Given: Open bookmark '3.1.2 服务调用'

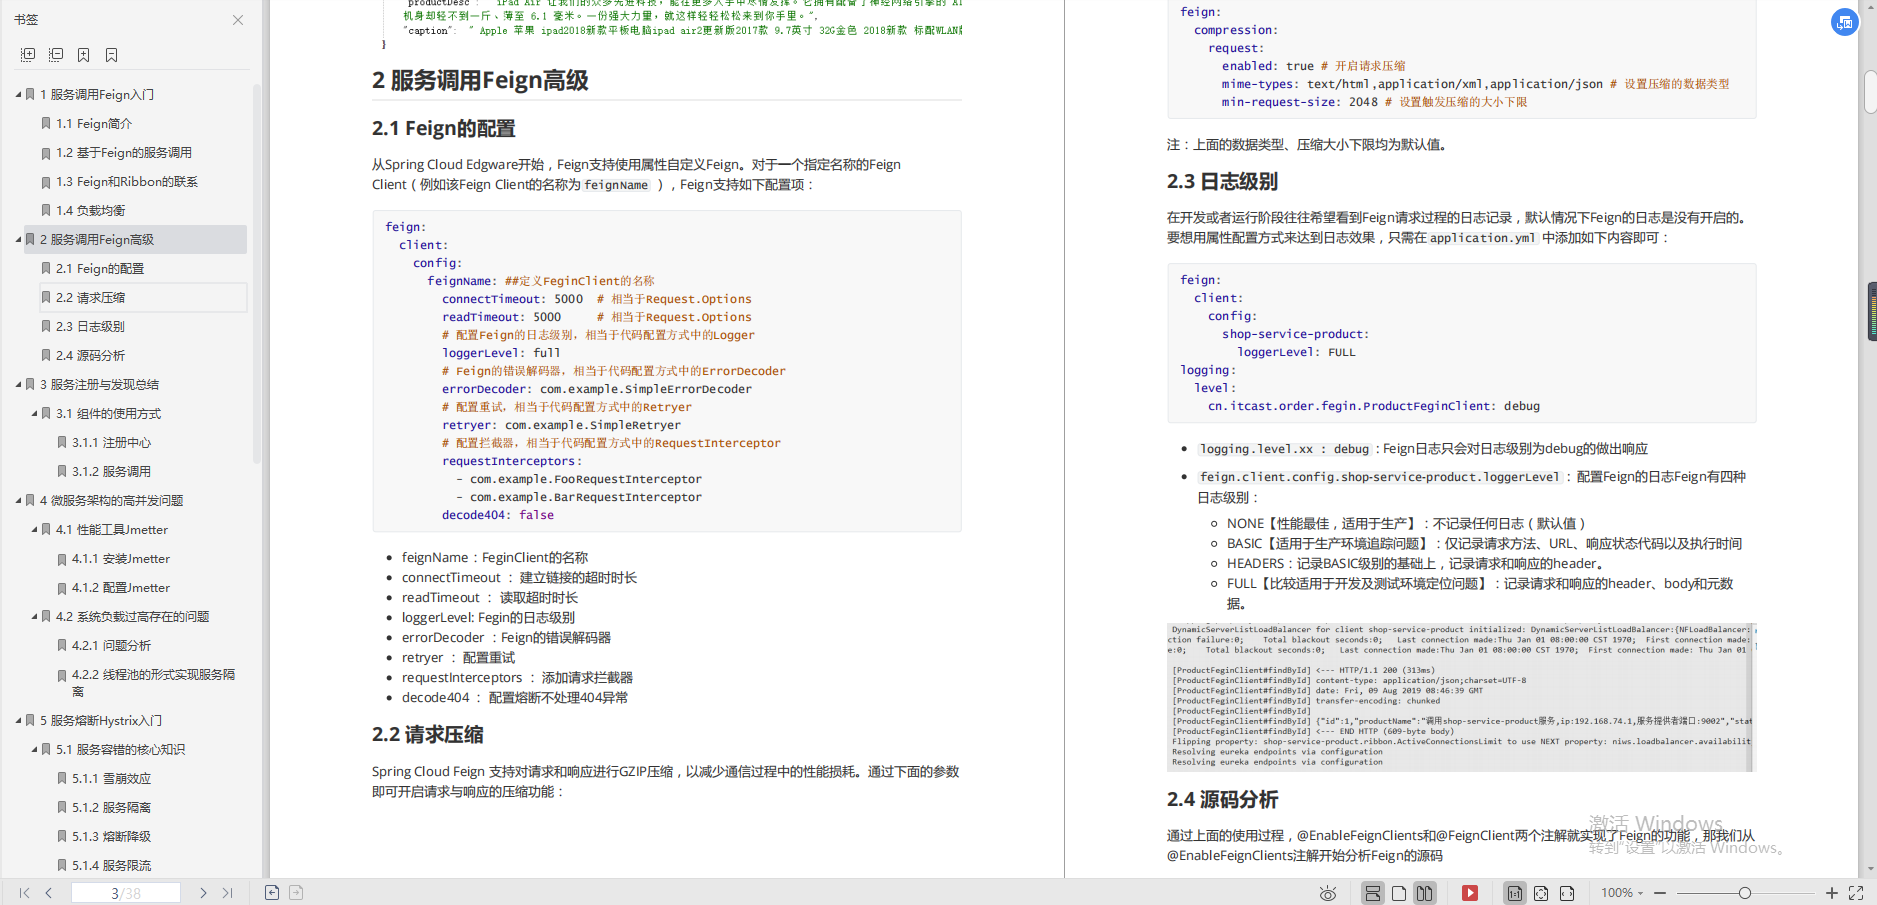Looking at the screenshot, I should pos(112,471).
